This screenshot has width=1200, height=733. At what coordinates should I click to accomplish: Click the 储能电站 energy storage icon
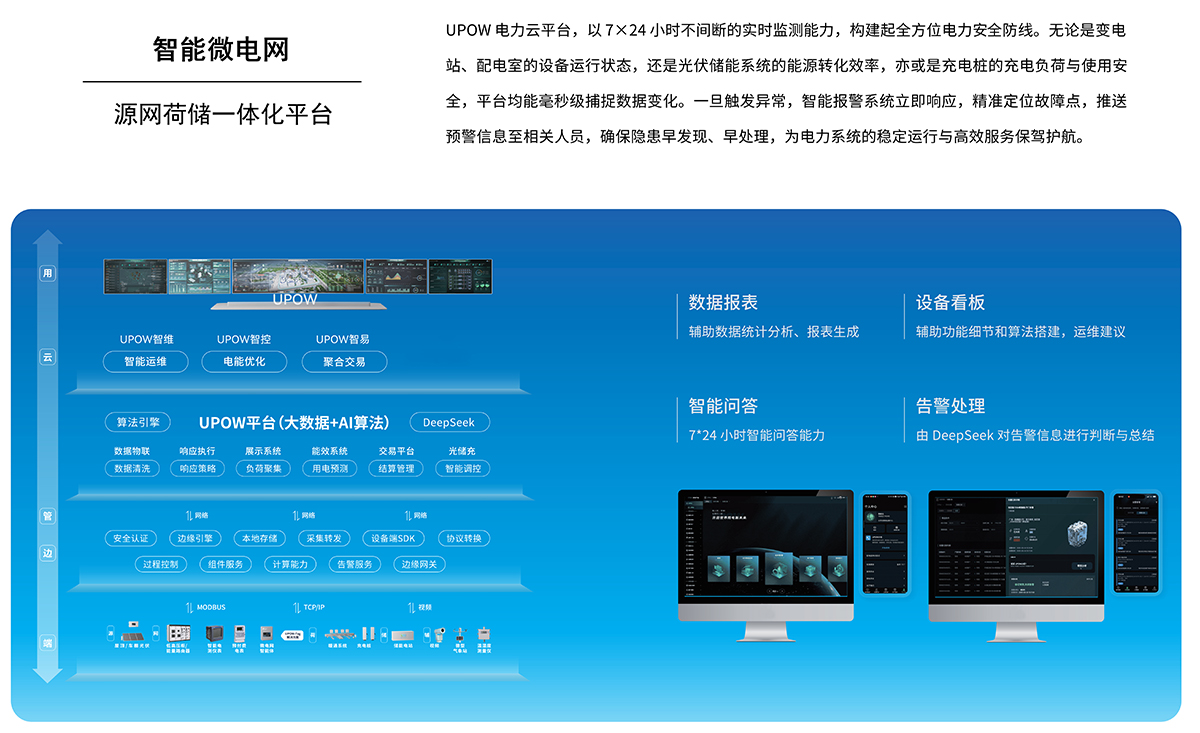402,635
